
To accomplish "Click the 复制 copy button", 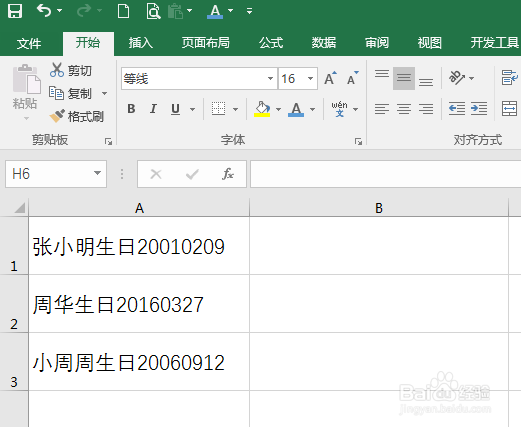I will point(70,94).
